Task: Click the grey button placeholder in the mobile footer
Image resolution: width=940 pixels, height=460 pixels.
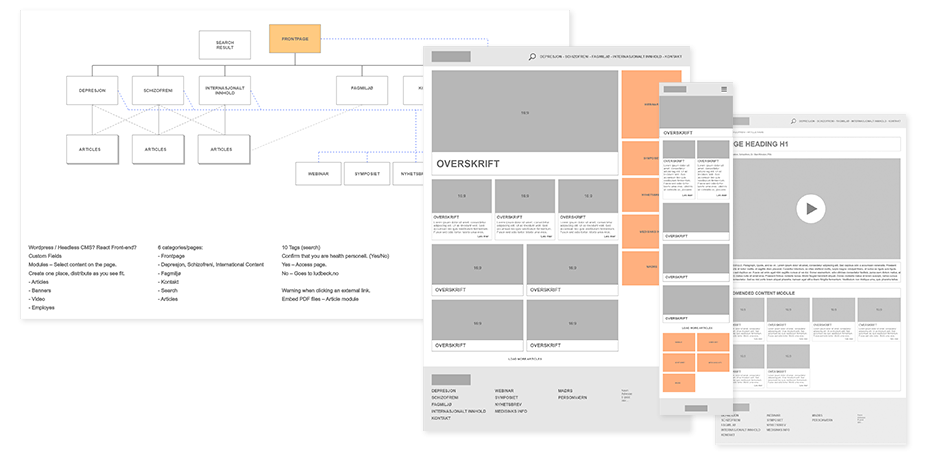Action: point(696,408)
